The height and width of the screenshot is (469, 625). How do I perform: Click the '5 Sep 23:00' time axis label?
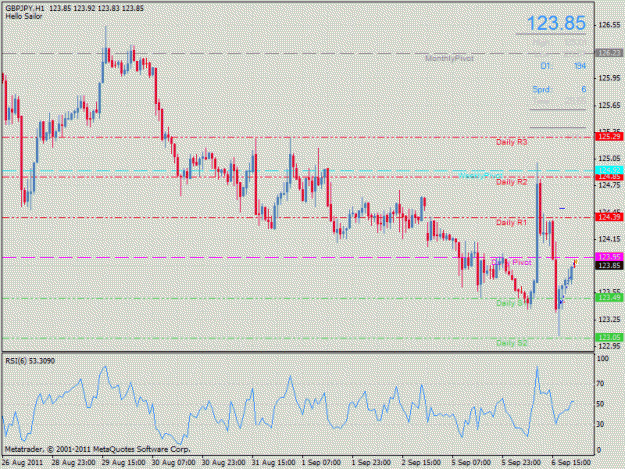point(521,463)
